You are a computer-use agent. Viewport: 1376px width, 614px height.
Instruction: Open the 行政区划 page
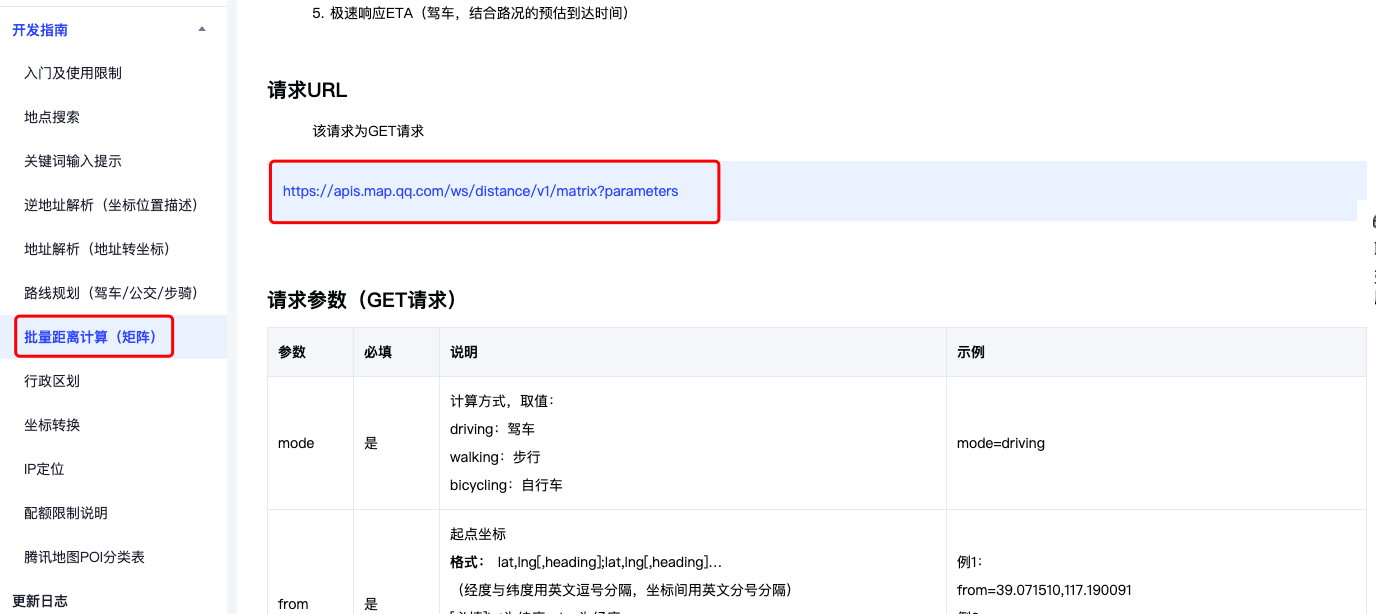52,381
